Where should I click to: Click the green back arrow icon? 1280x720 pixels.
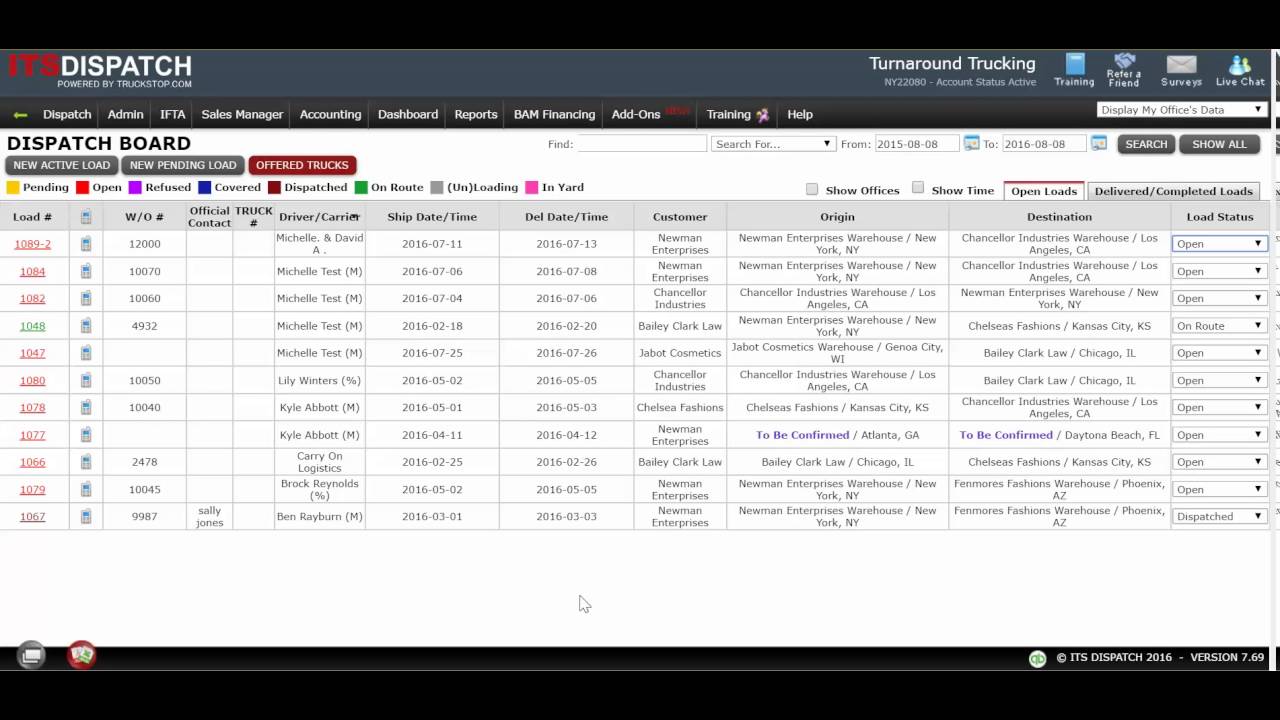(x=20, y=115)
